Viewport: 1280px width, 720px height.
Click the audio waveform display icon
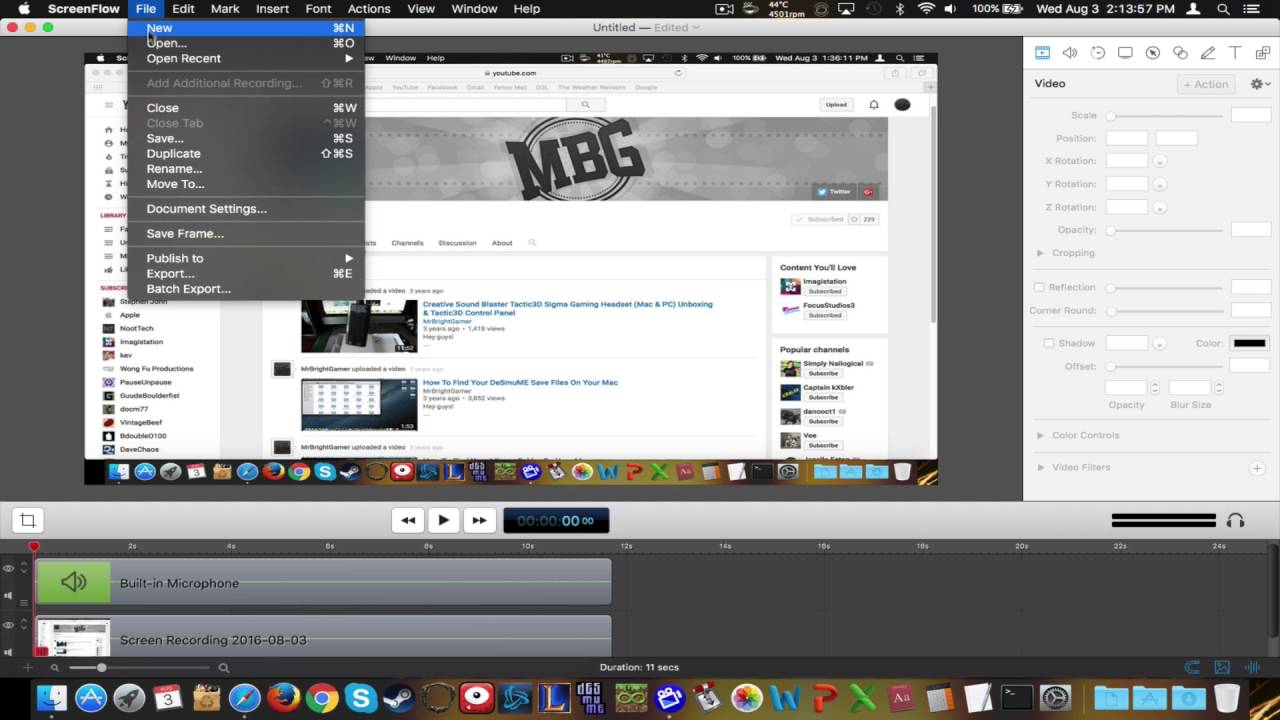(x=1251, y=667)
